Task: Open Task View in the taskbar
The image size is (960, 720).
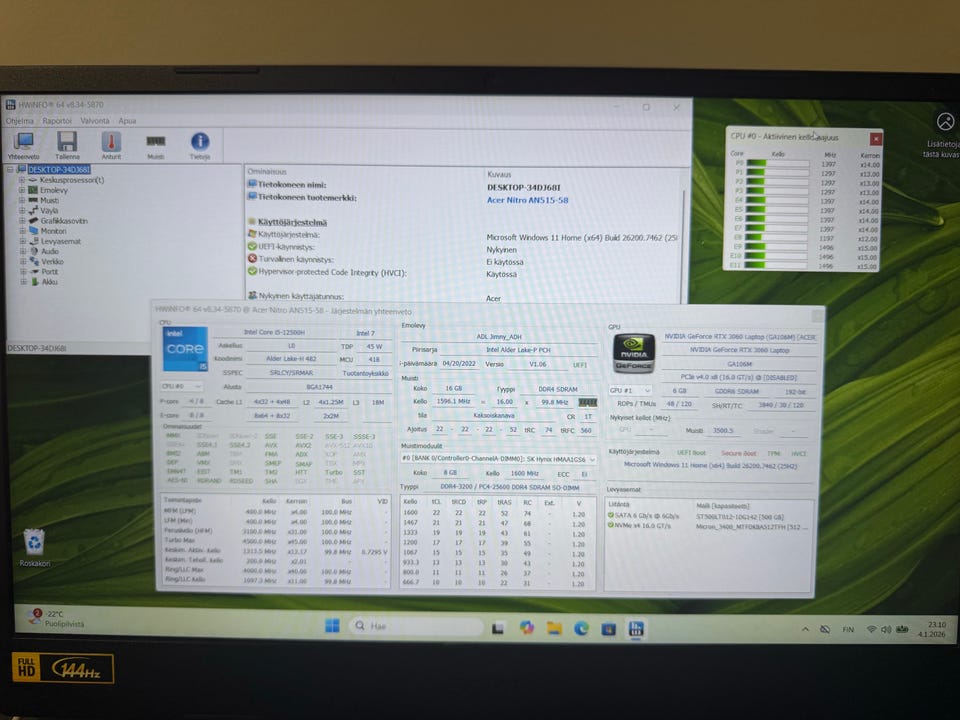Action: tap(498, 628)
